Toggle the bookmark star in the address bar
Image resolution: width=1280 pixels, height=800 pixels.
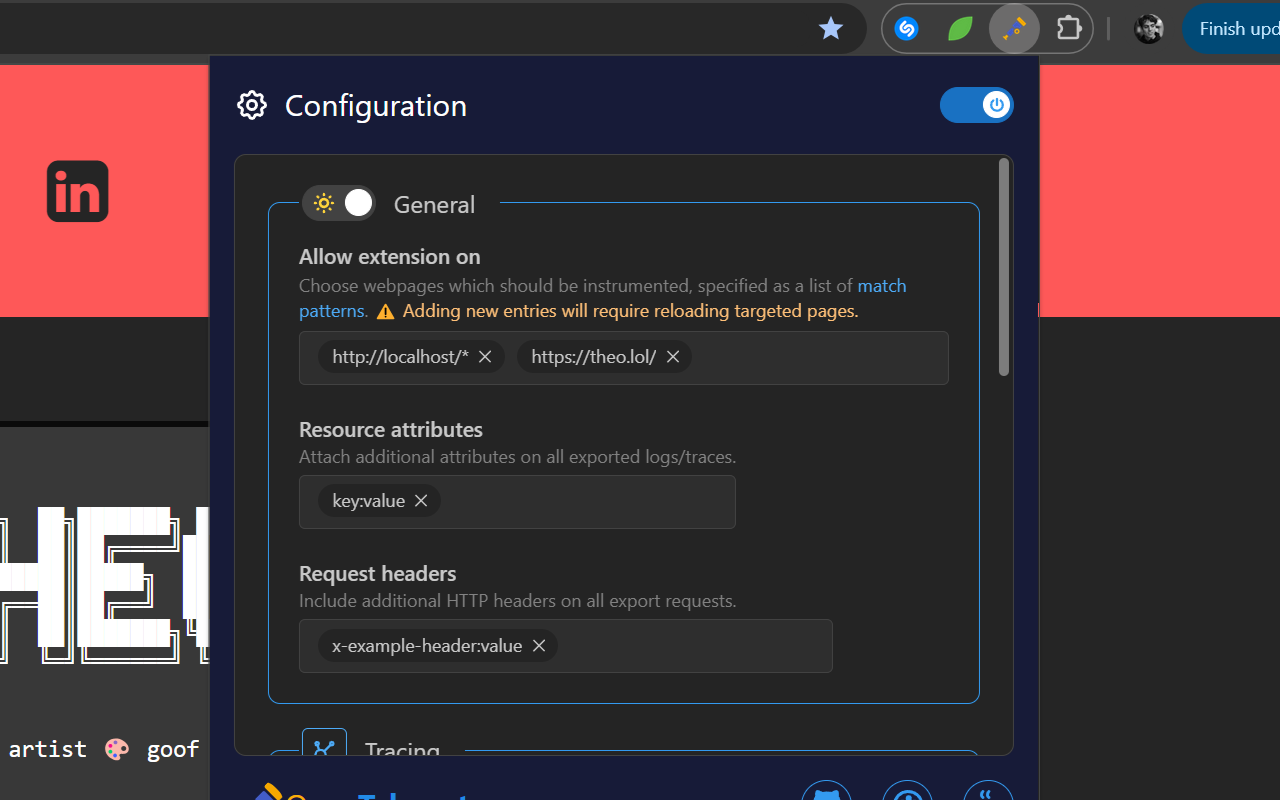click(x=831, y=28)
